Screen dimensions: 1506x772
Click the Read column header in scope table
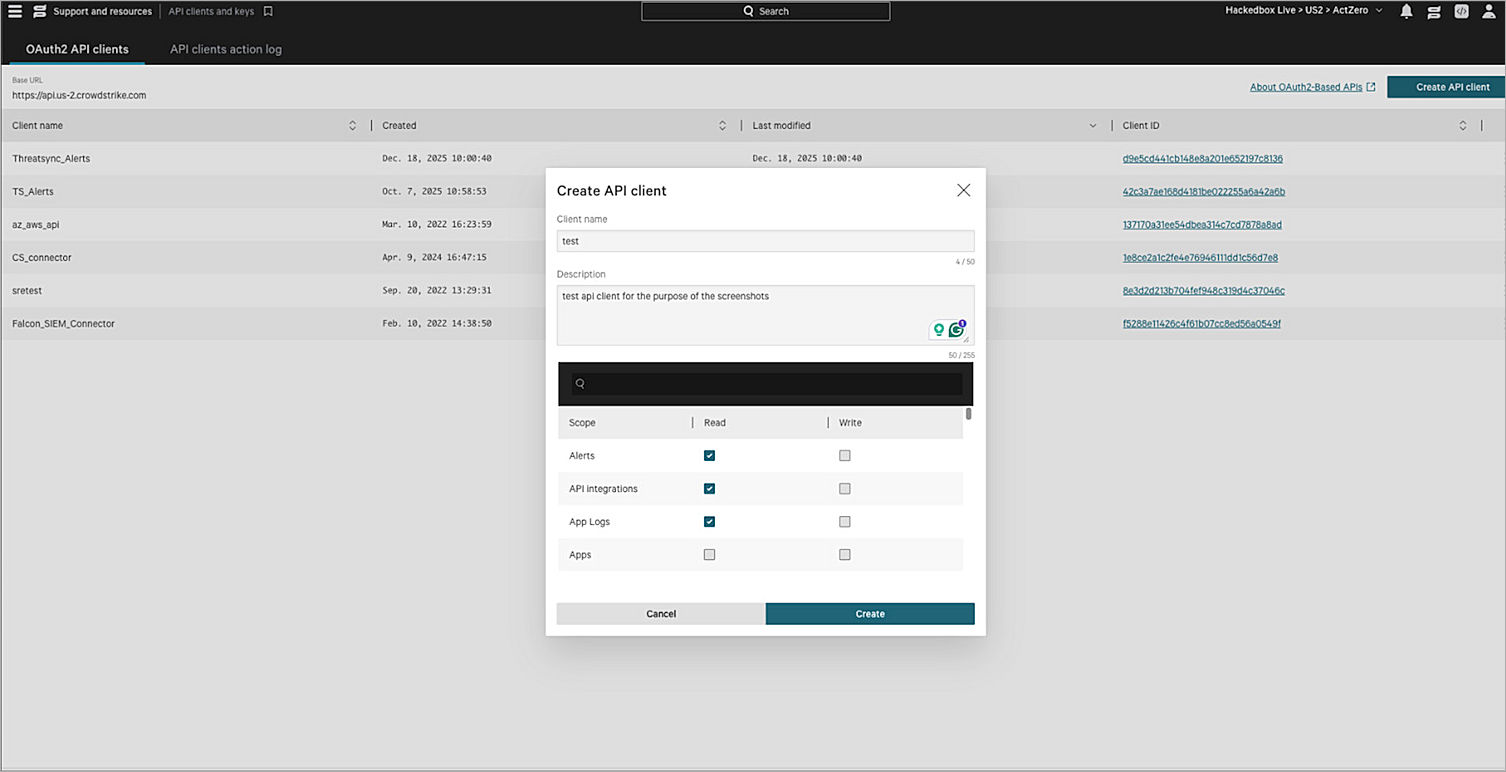715,423
